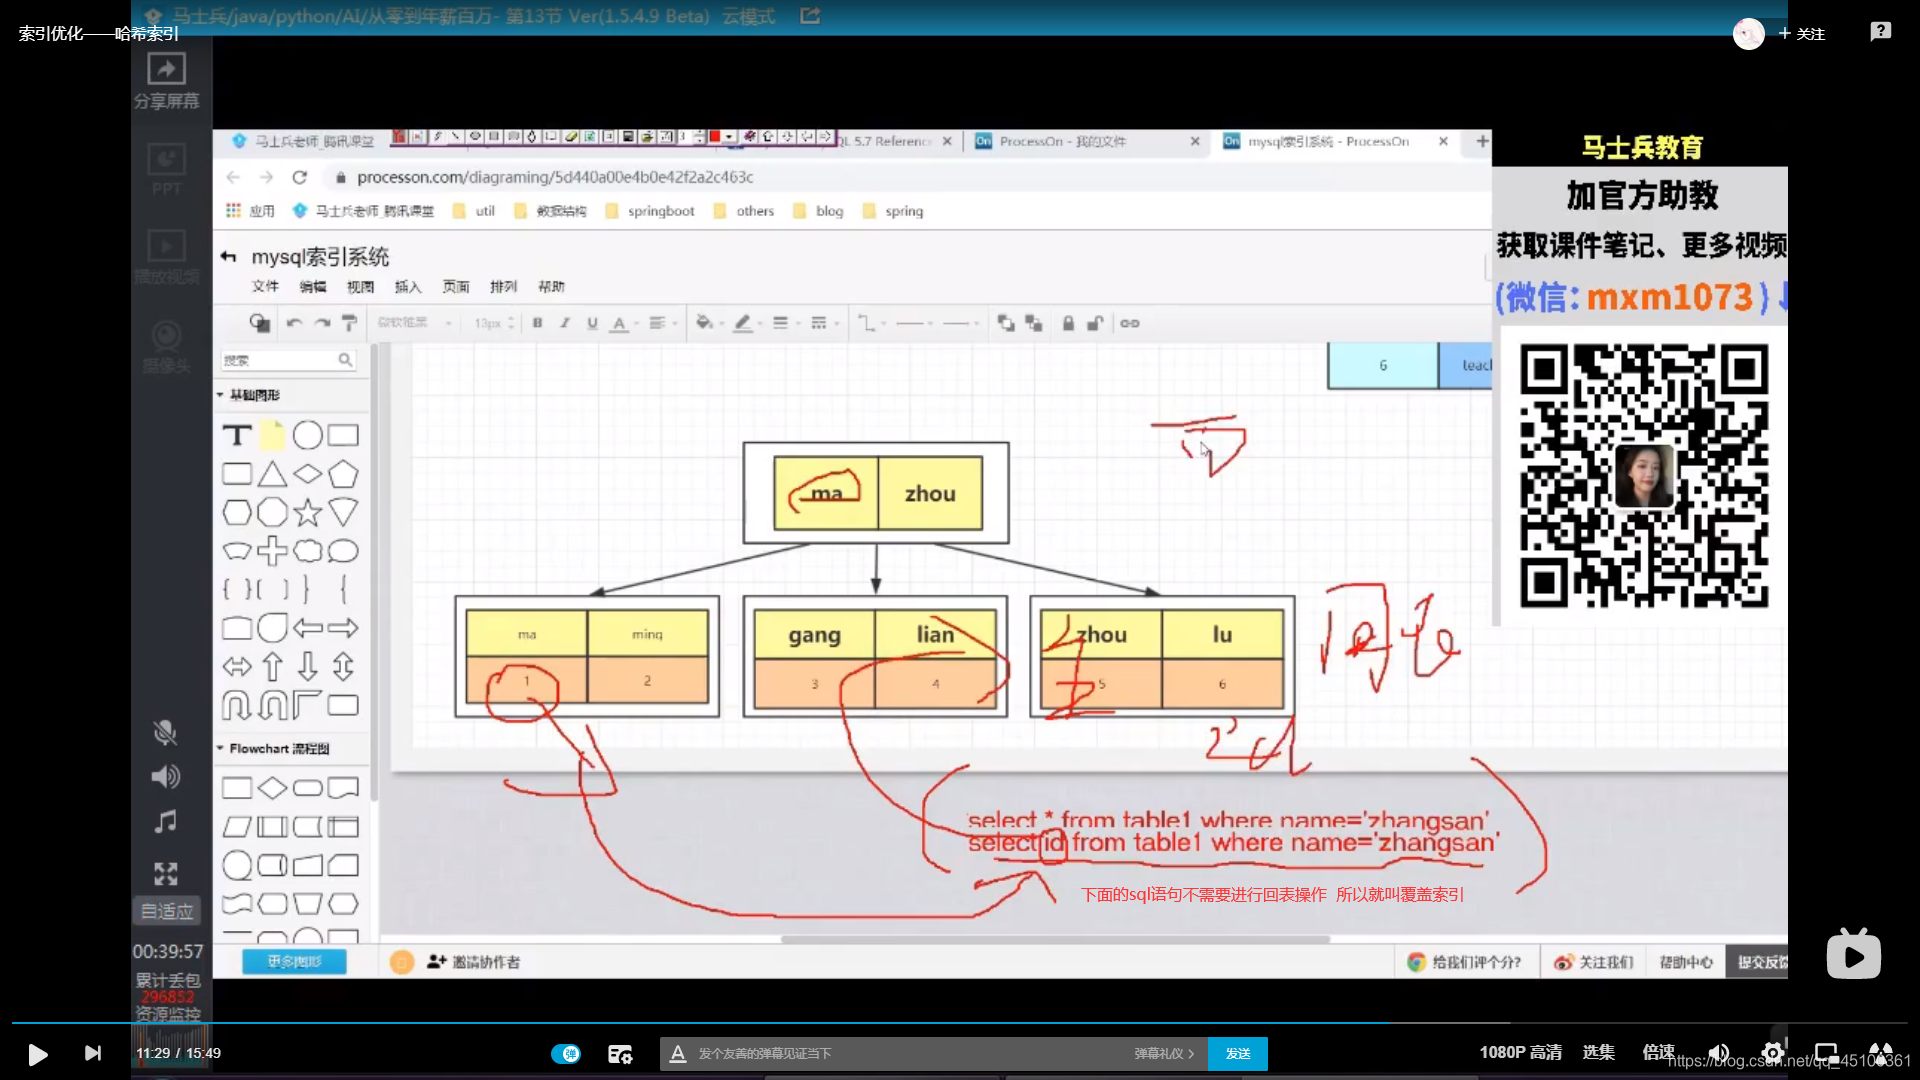Open the video player settings gear
Image resolution: width=1920 pixels, height=1080 pixels.
tap(1772, 1053)
